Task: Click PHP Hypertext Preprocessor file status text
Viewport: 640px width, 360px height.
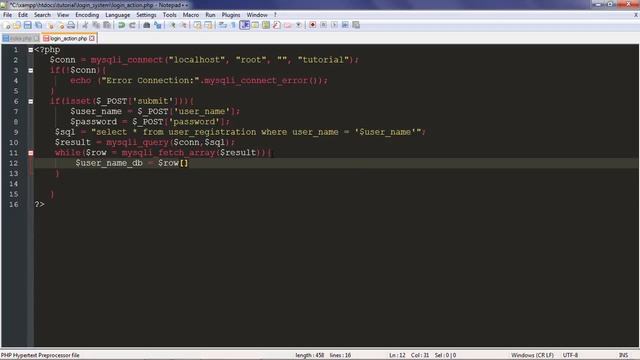Action: point(40,355)
